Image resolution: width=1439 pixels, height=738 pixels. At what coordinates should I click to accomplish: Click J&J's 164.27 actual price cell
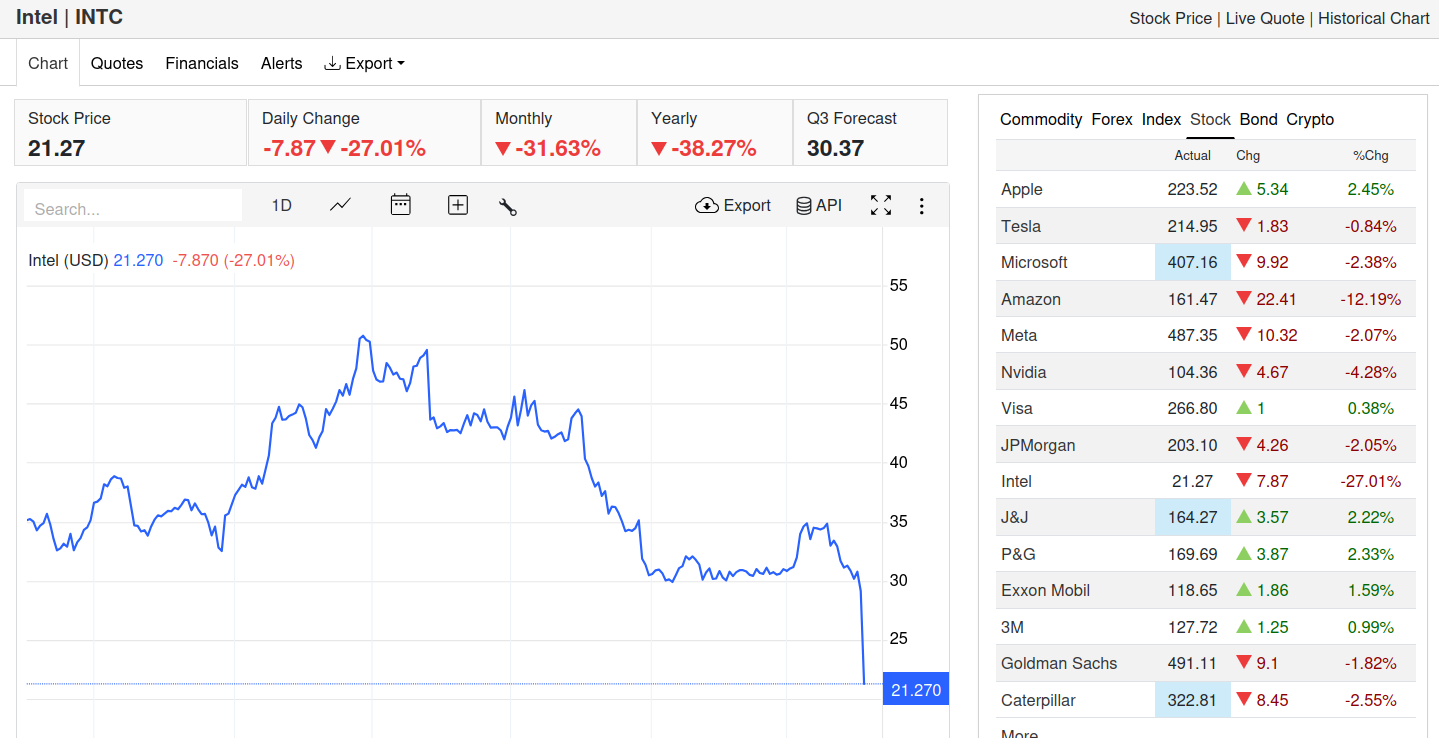pyautogui.click(x=1192, y=517)
